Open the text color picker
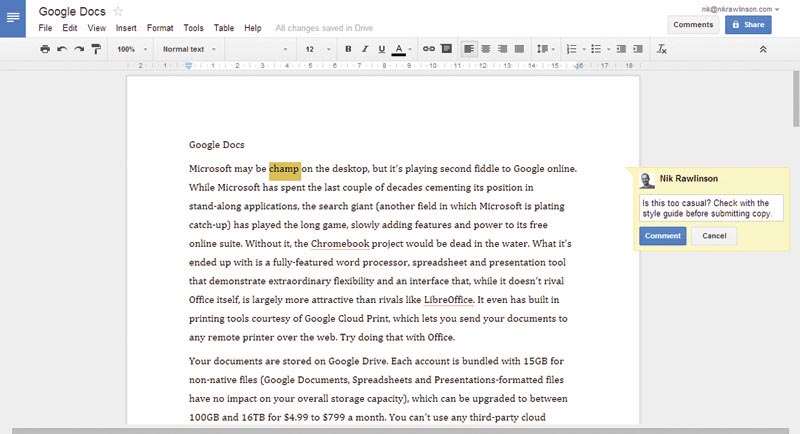Screen dimensions: 800x434 [x=402, y=49]
